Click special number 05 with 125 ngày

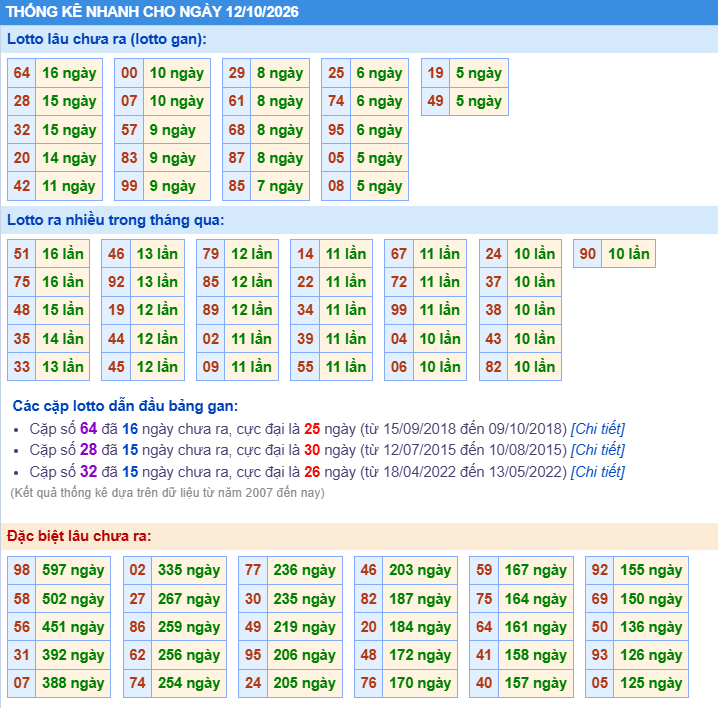click(x=600, y=683)
